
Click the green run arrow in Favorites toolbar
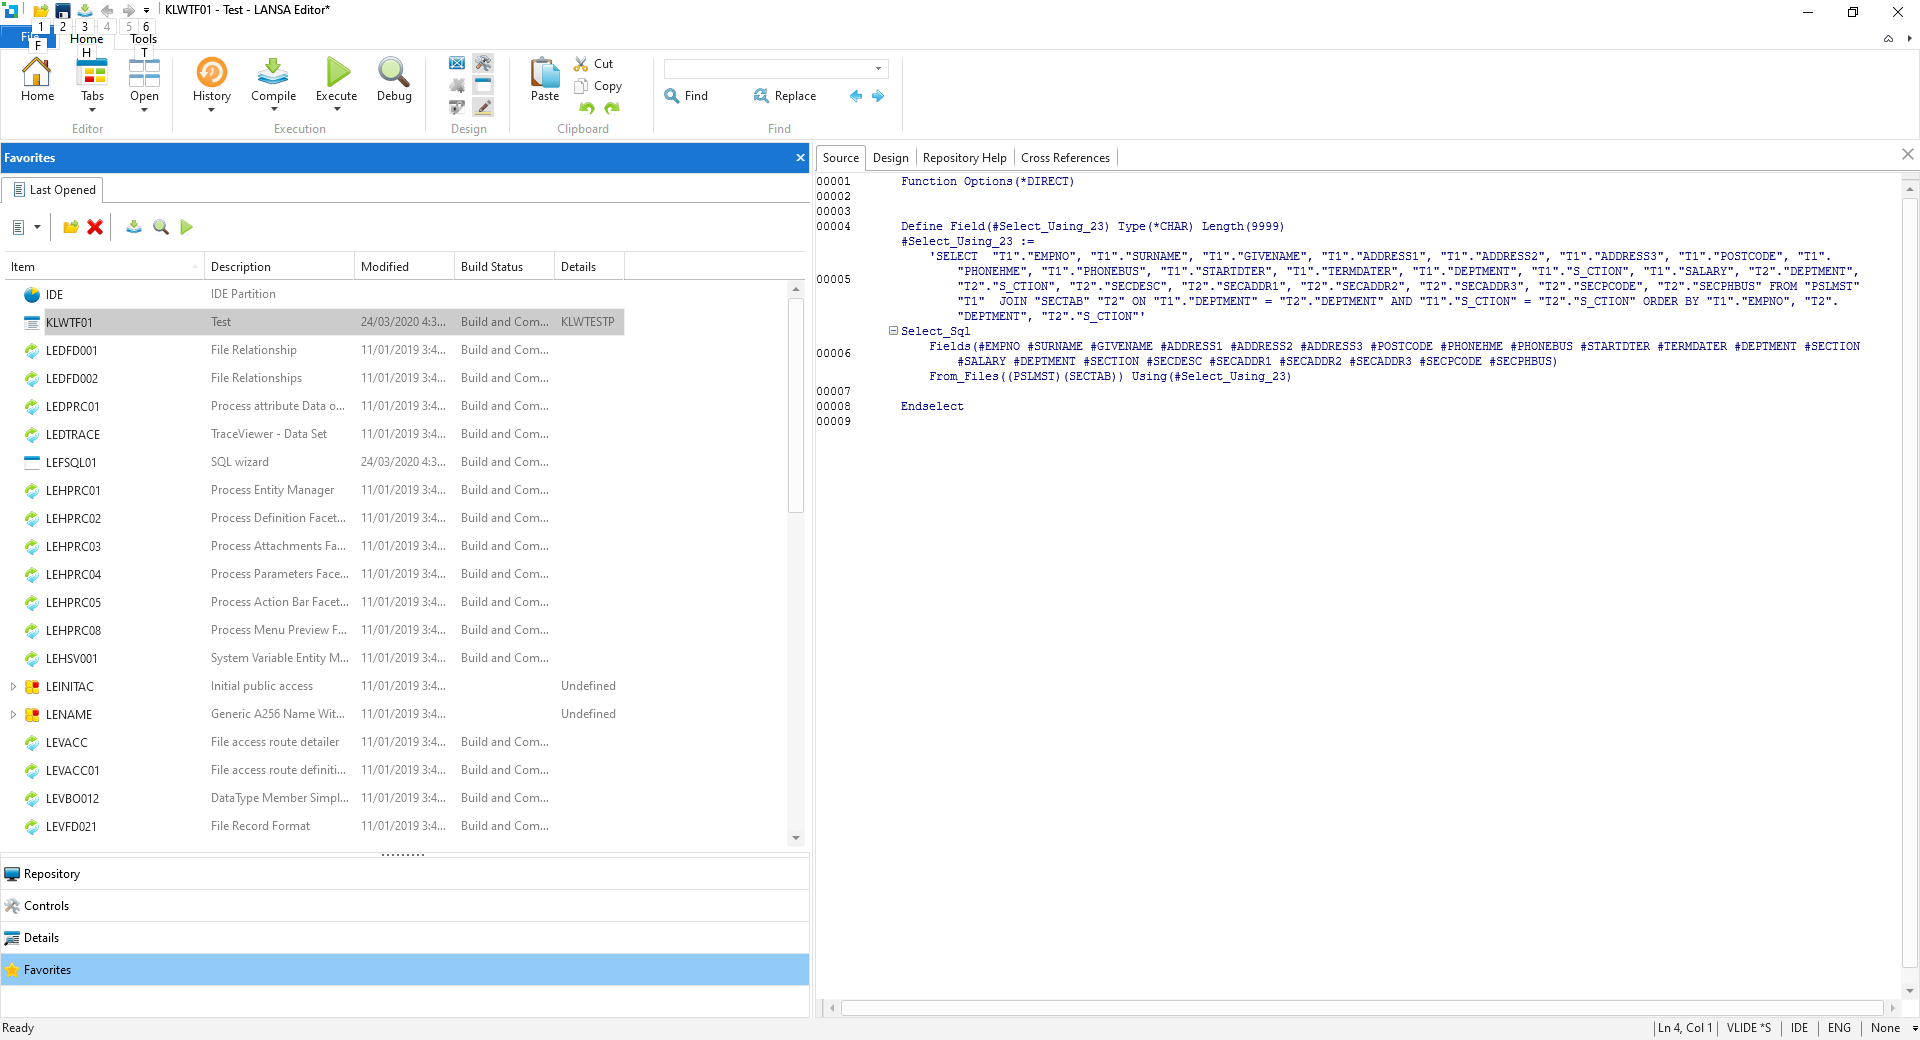[186, 227]
